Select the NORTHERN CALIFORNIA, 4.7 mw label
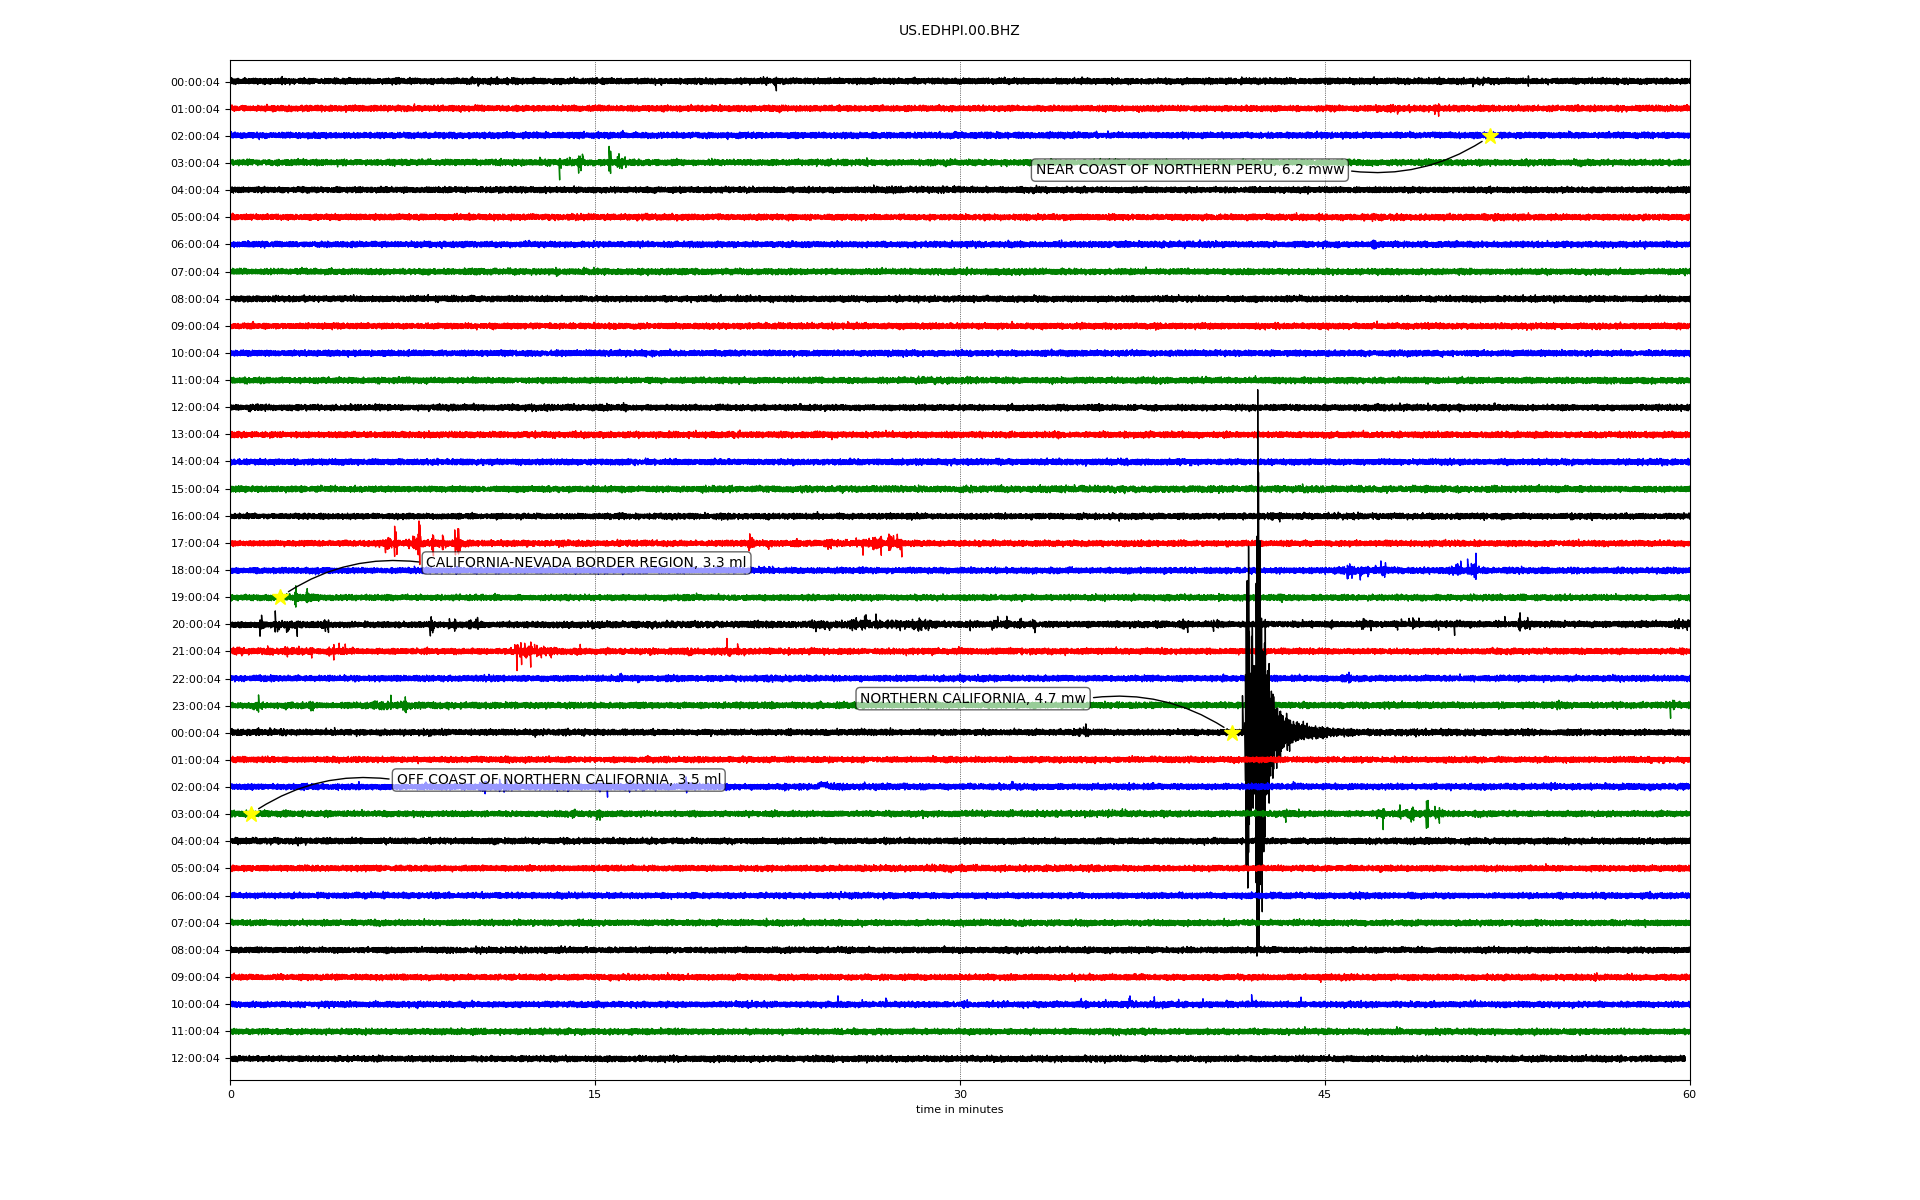This screenshot has height=1200, width=1920. (x=972, y=699)
